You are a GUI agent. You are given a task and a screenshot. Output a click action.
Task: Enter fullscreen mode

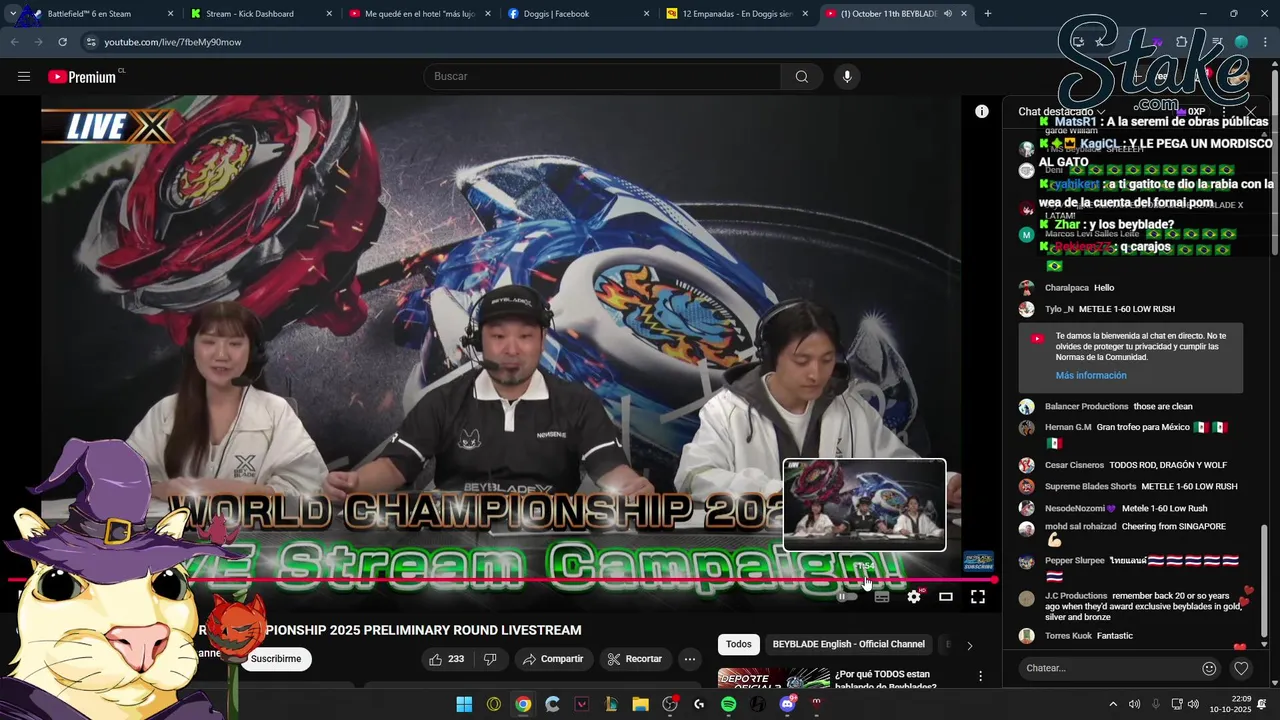pyautogui.click(x=978, y=597)
